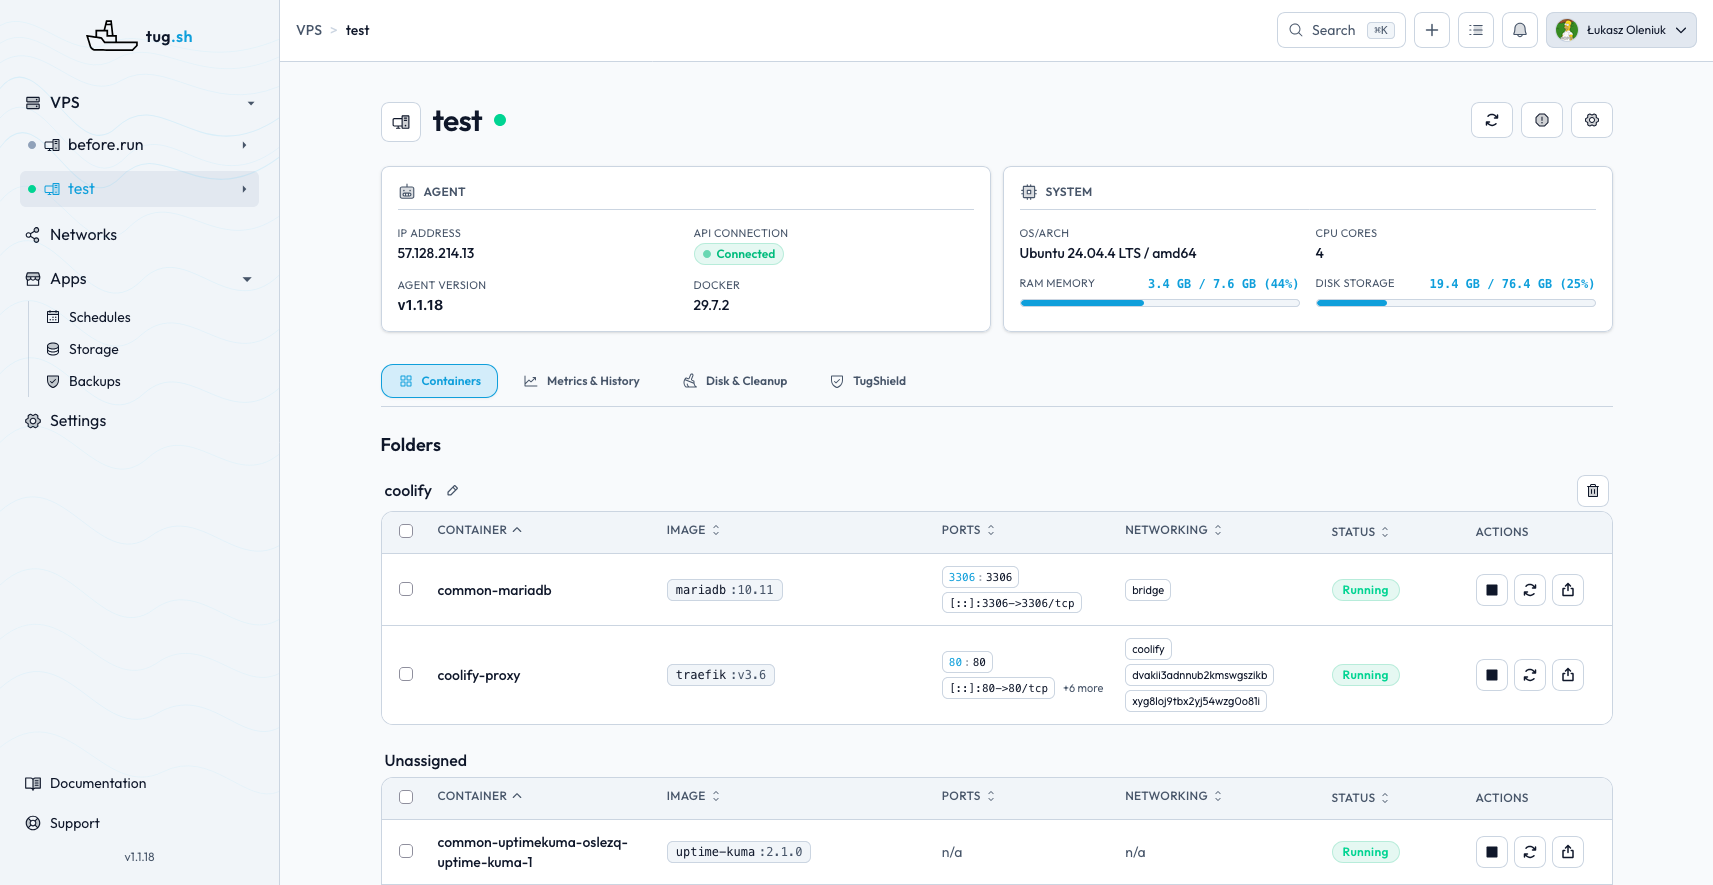Show the +6 more ports link
The width and height of the screenshot is (1713, 885).
tap(1083, 688)
